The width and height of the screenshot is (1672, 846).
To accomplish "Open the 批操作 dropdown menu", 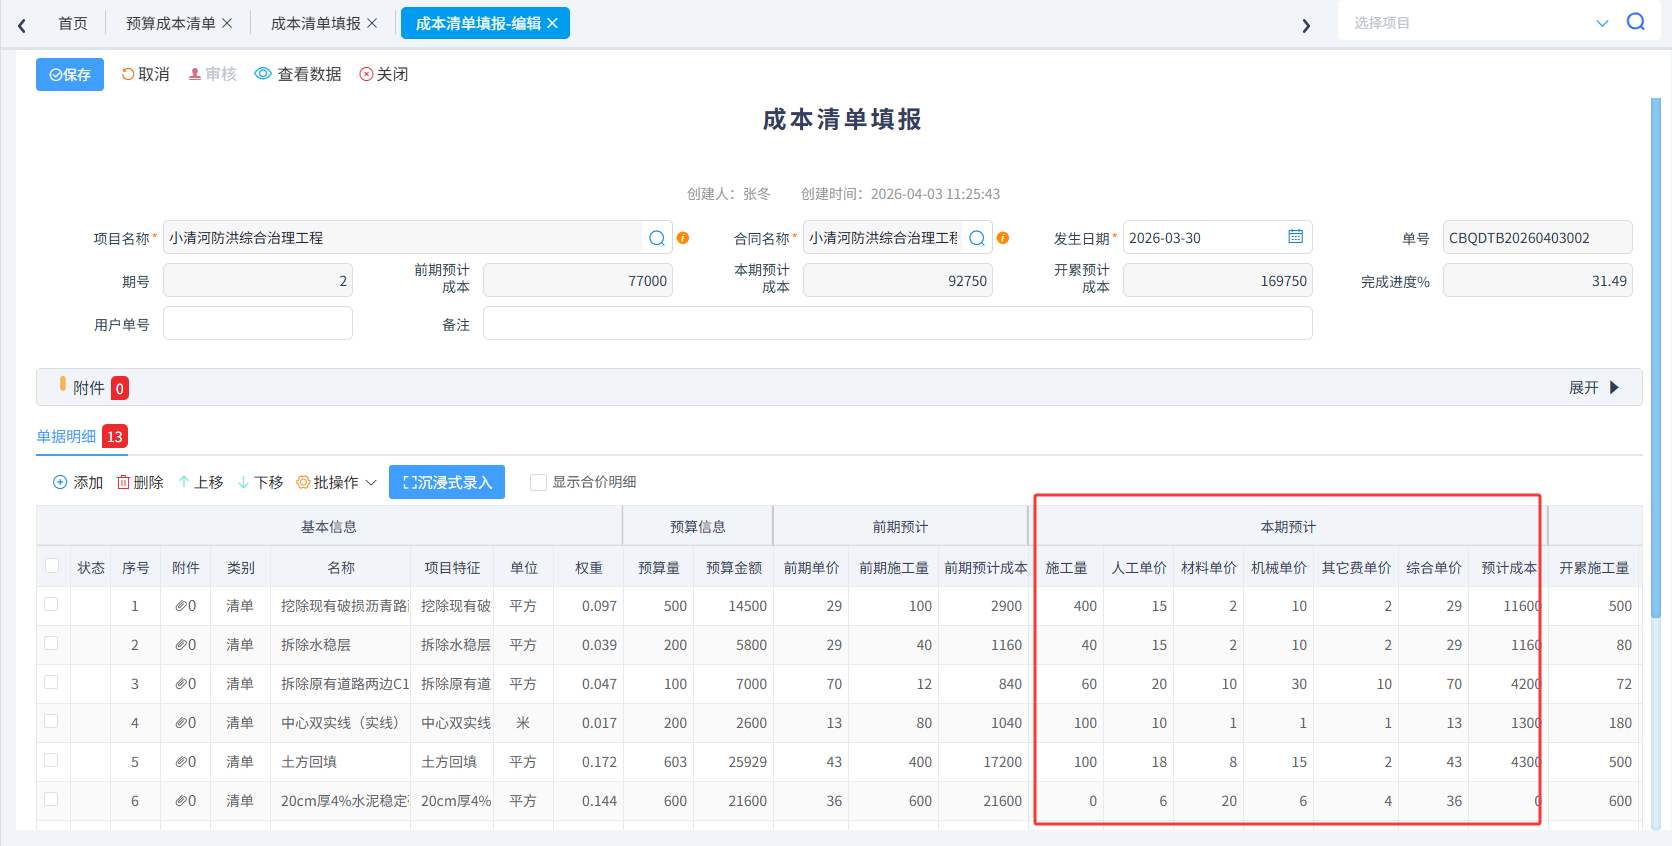I will [336, 482].
